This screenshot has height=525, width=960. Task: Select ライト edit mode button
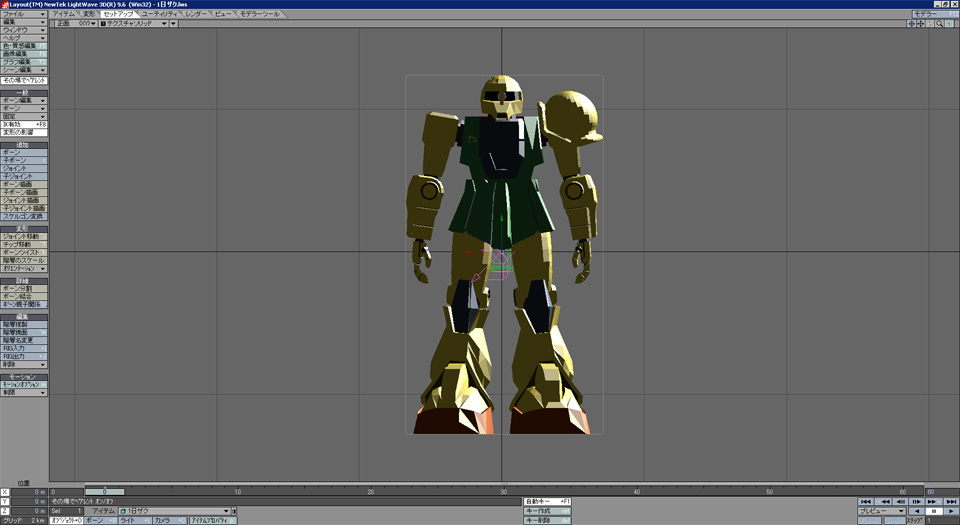tap(135, 520)
